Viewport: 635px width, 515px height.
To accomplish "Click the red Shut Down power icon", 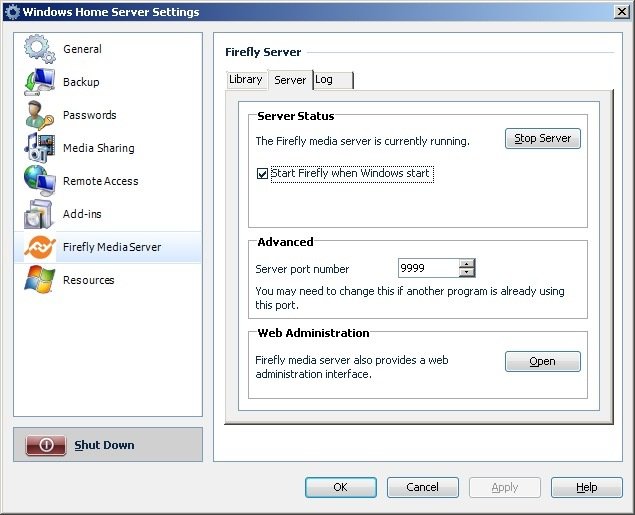I will (x=46, y=445).
